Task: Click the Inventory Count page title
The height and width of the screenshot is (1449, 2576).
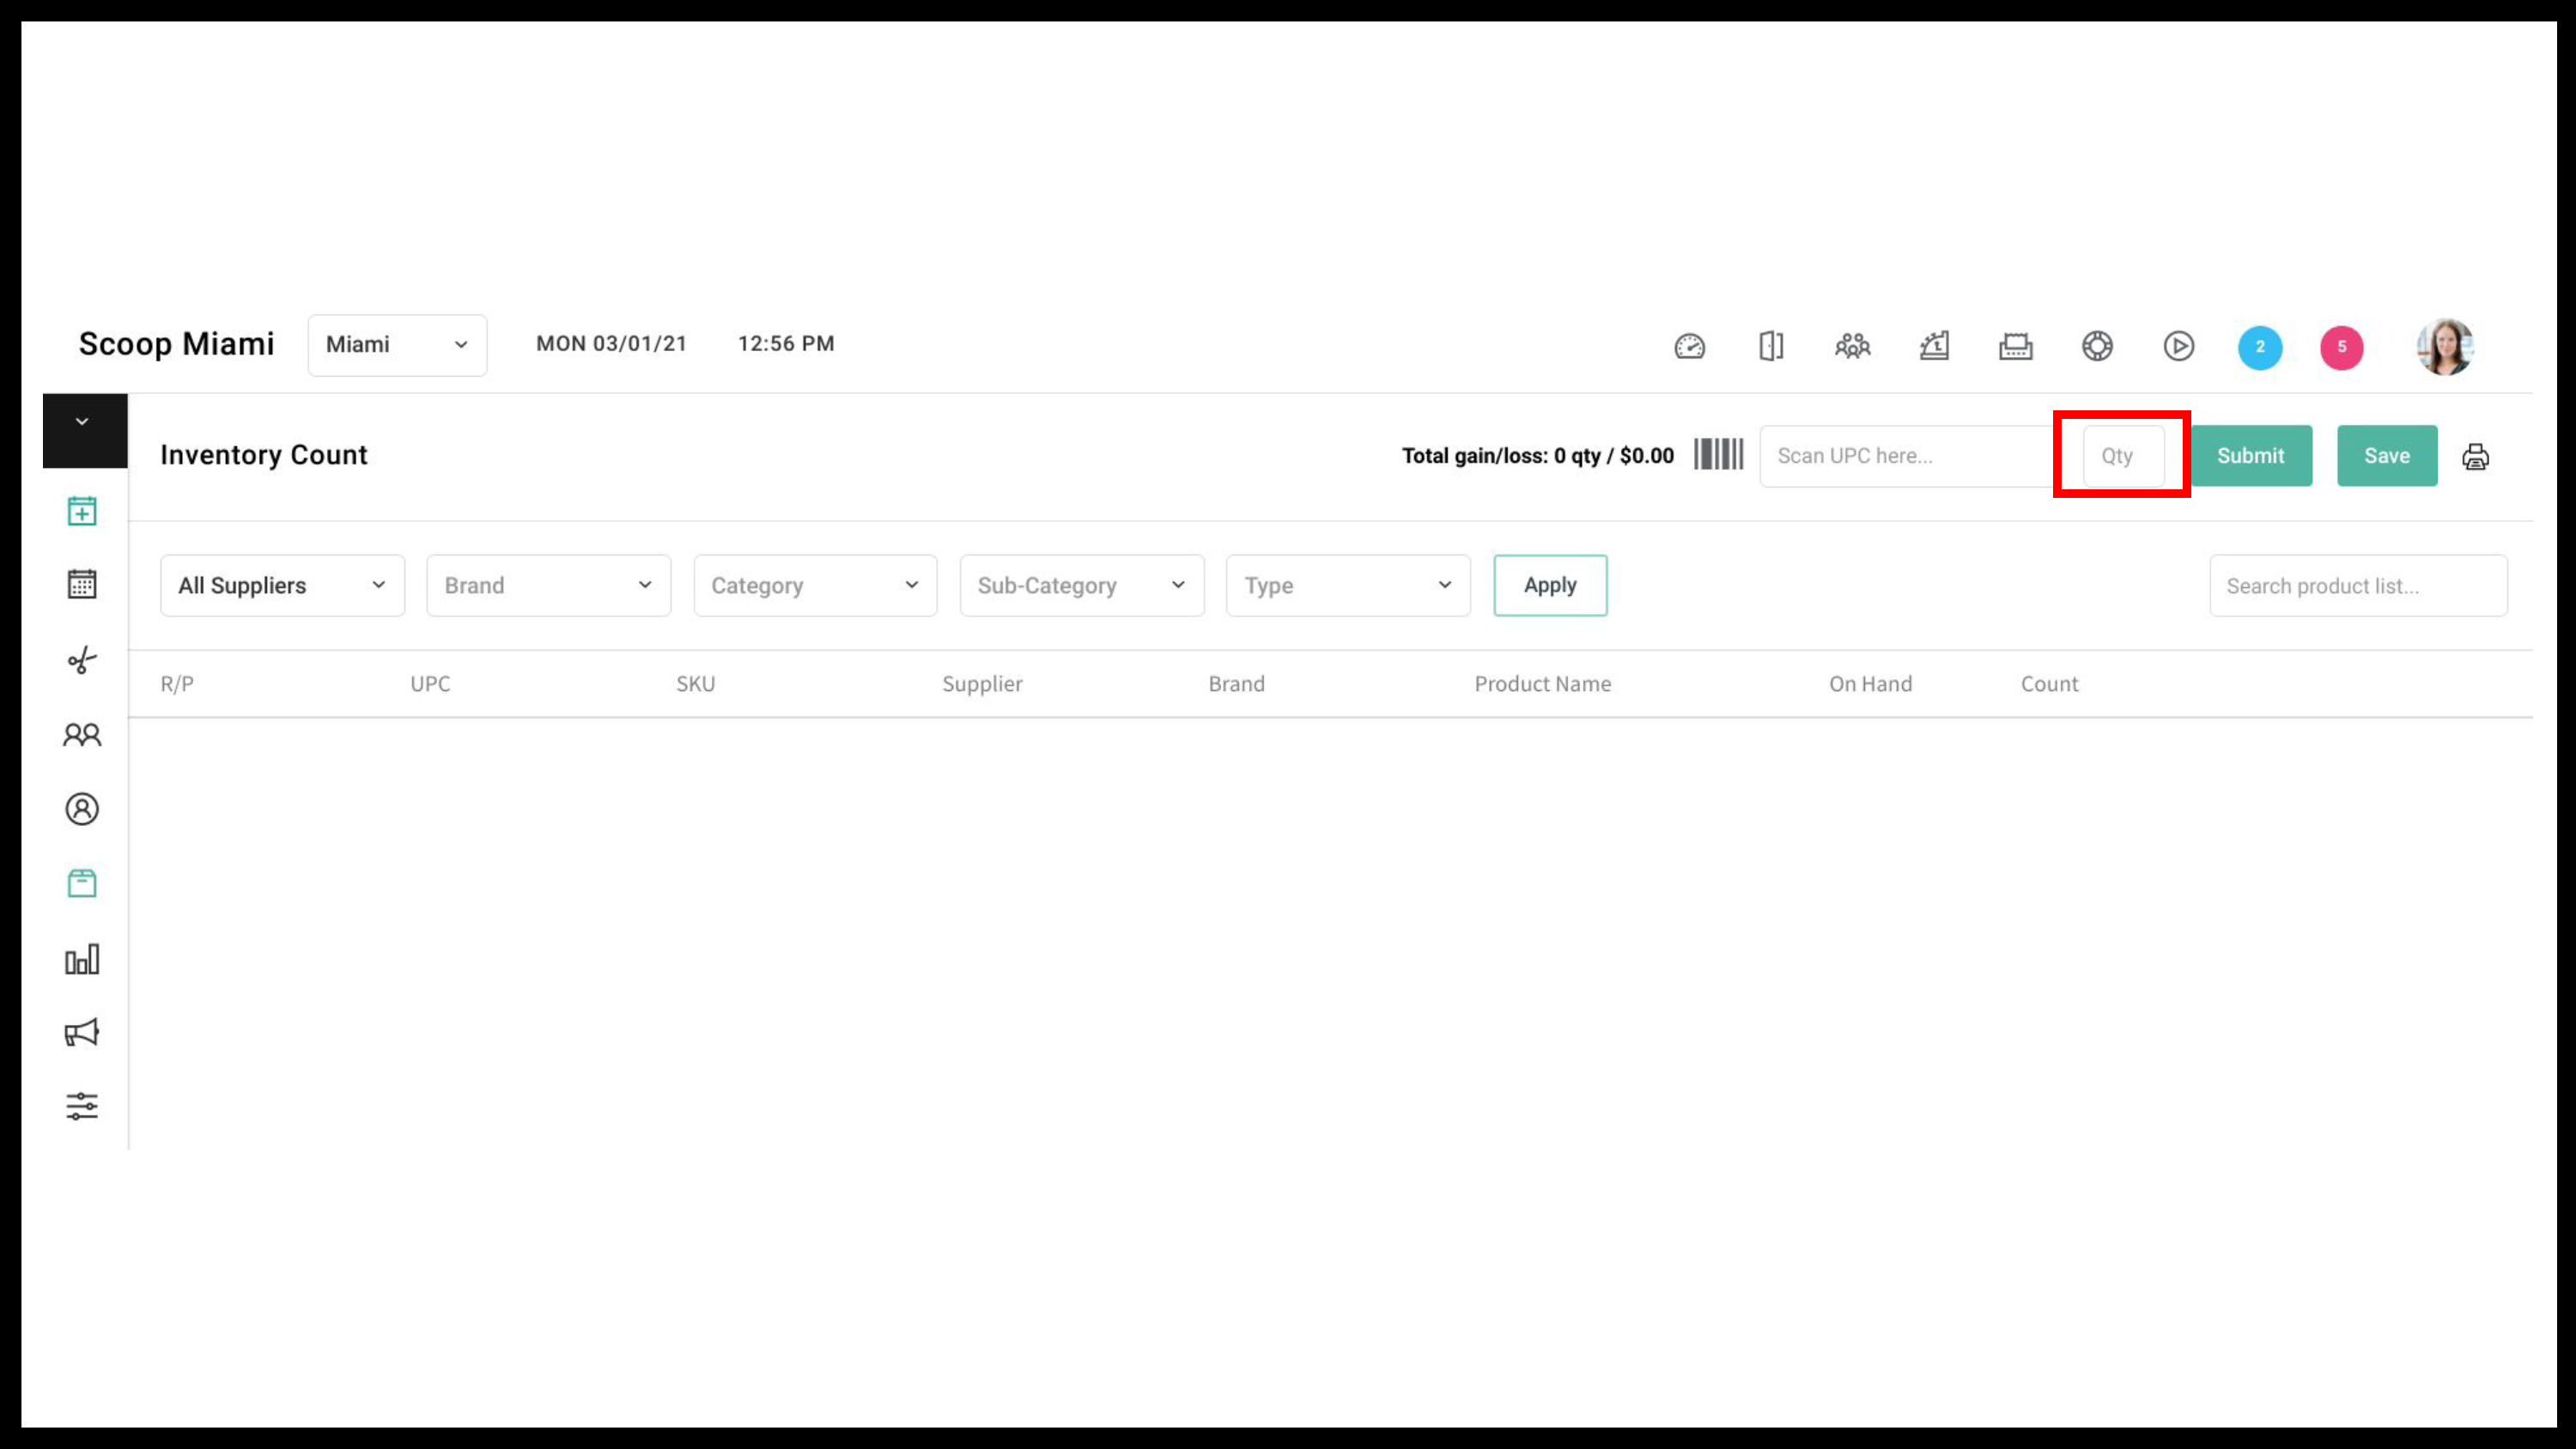Action: point(264,455)
